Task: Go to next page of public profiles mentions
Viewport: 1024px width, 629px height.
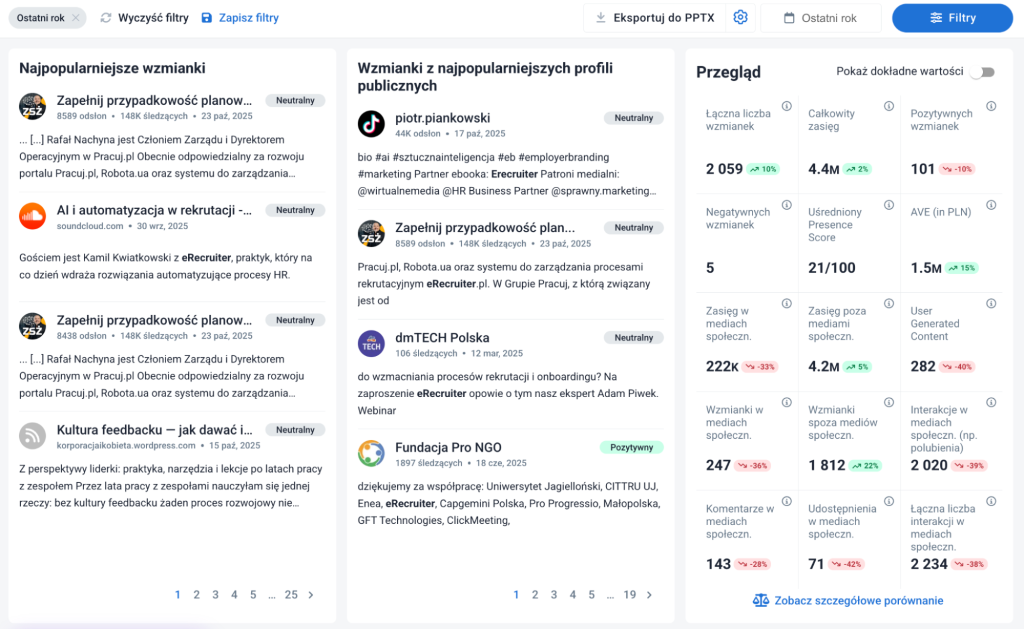Action: (650, 595)
